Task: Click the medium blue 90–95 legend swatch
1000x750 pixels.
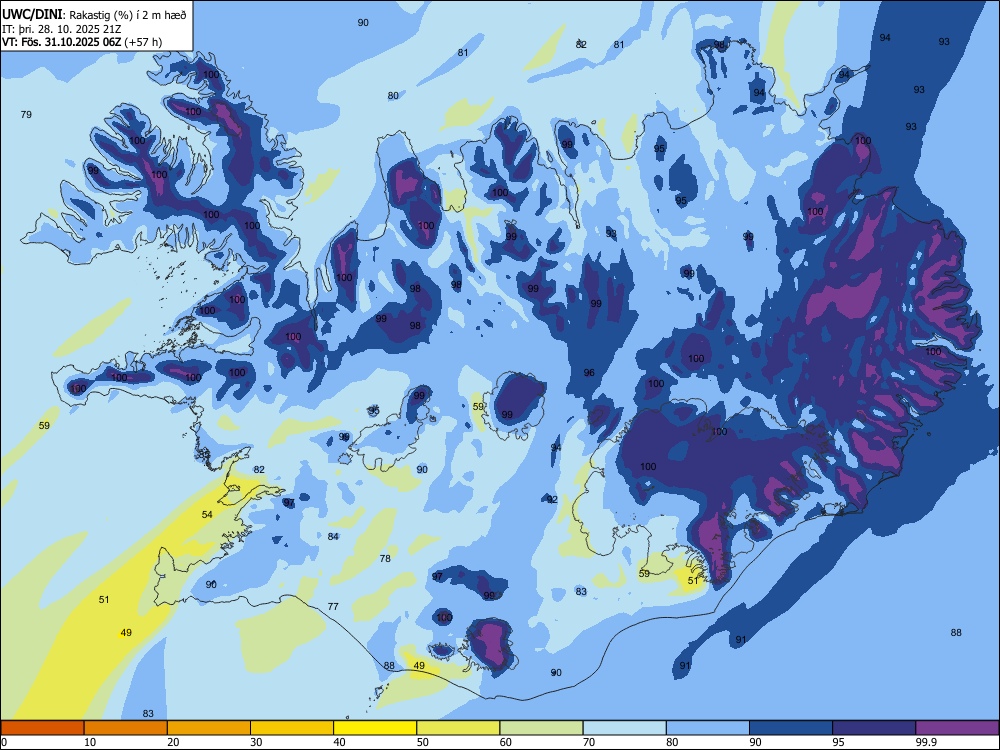Action: point(791,728)
